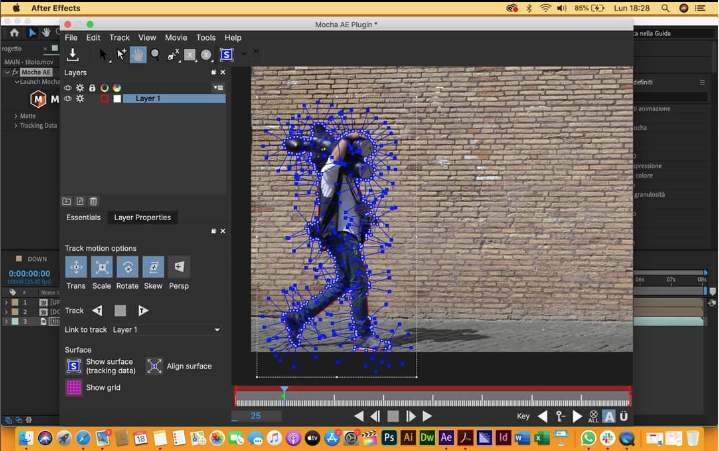Image resolution: width=719 pixels, height=451 pixels.
Task: Open the Layers panel options menu
Action: coord(219,87)
